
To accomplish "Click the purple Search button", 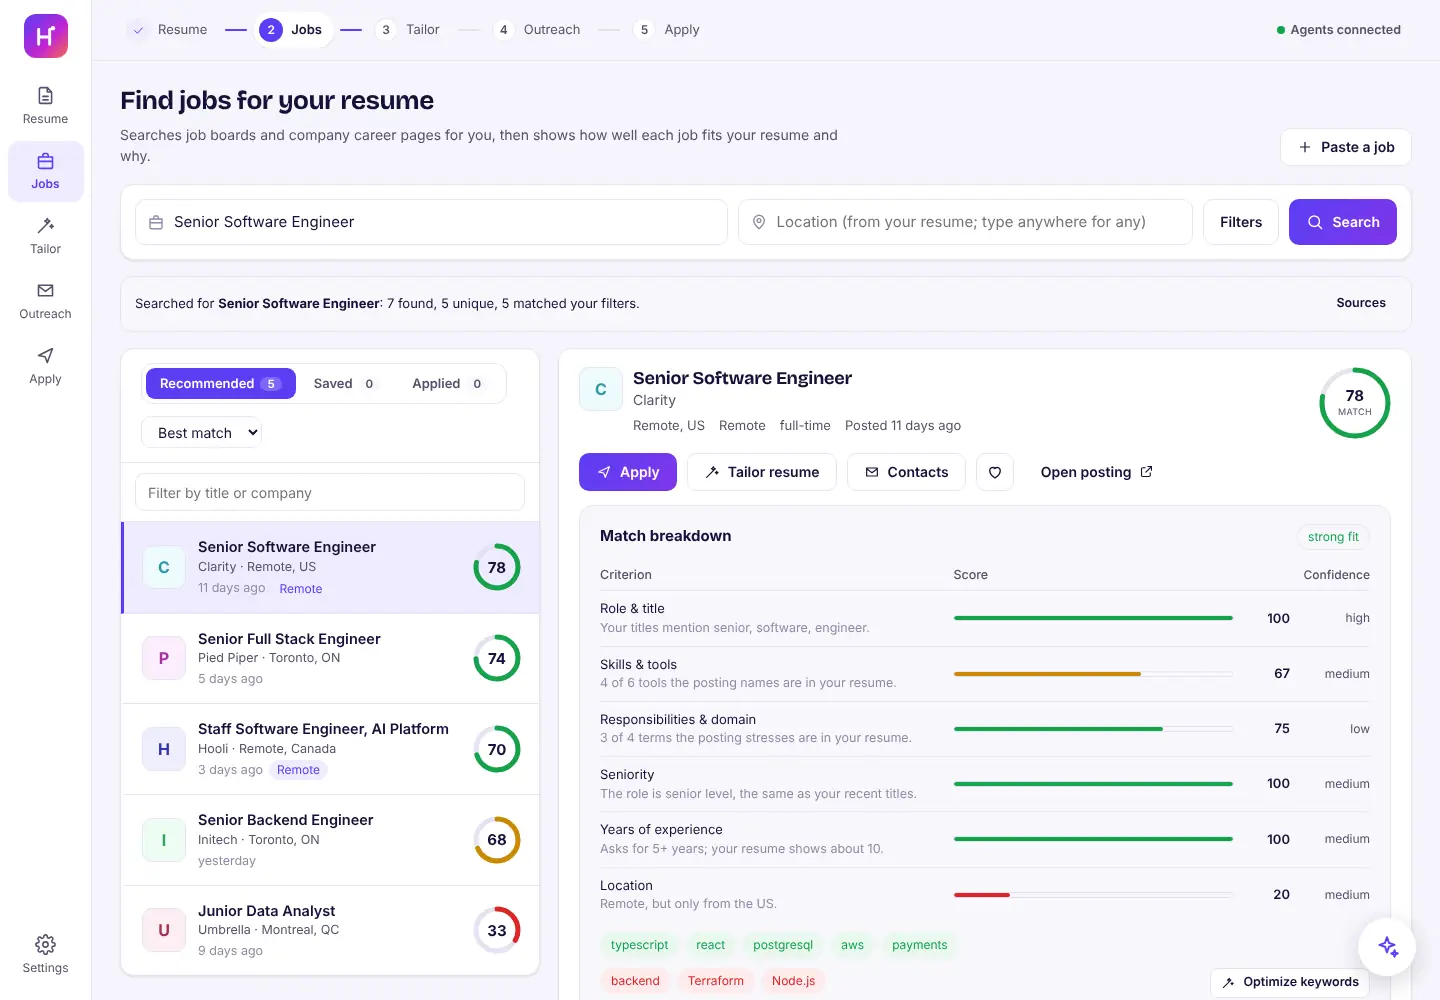I will click(x=1343, y=222).
